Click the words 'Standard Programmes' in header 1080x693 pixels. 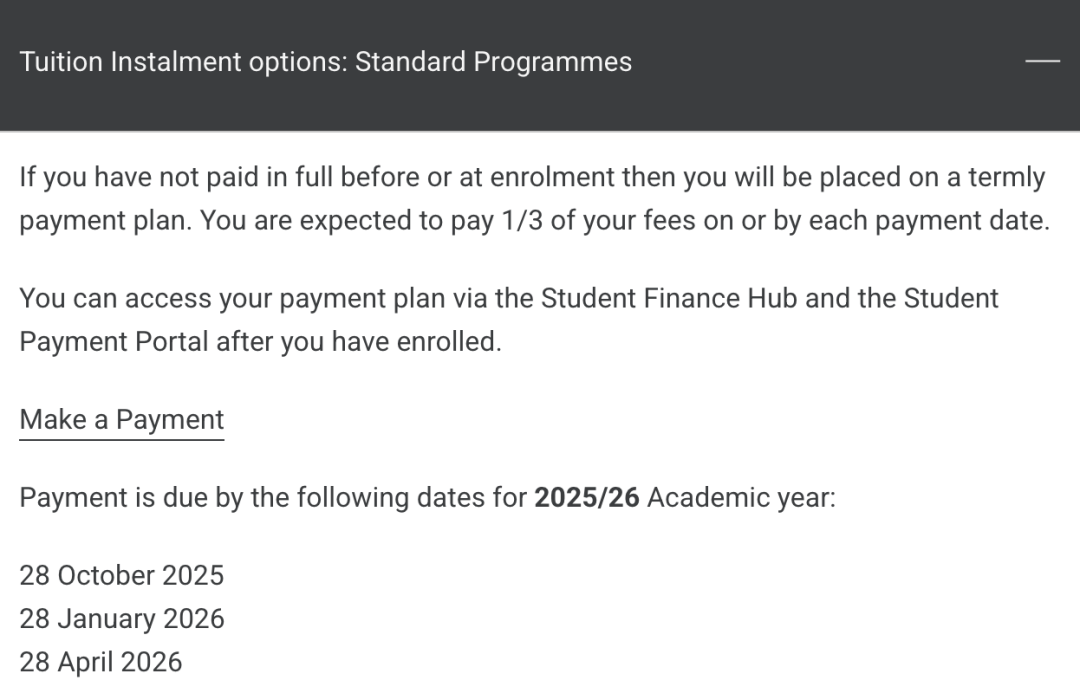493,62
